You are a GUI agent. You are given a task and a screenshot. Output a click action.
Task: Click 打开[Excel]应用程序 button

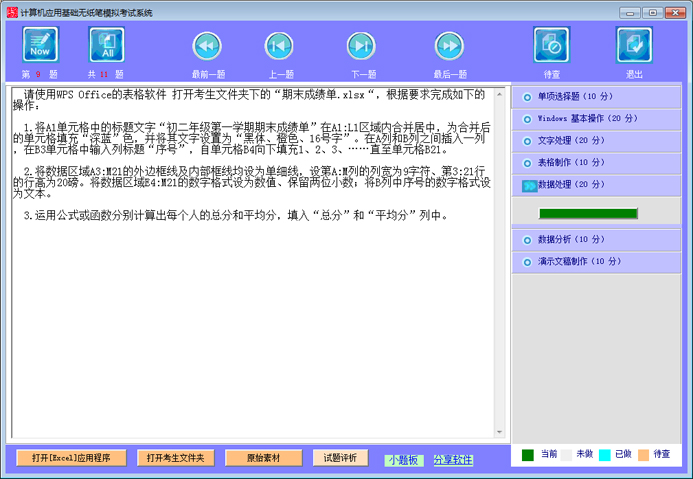point(71,458)
